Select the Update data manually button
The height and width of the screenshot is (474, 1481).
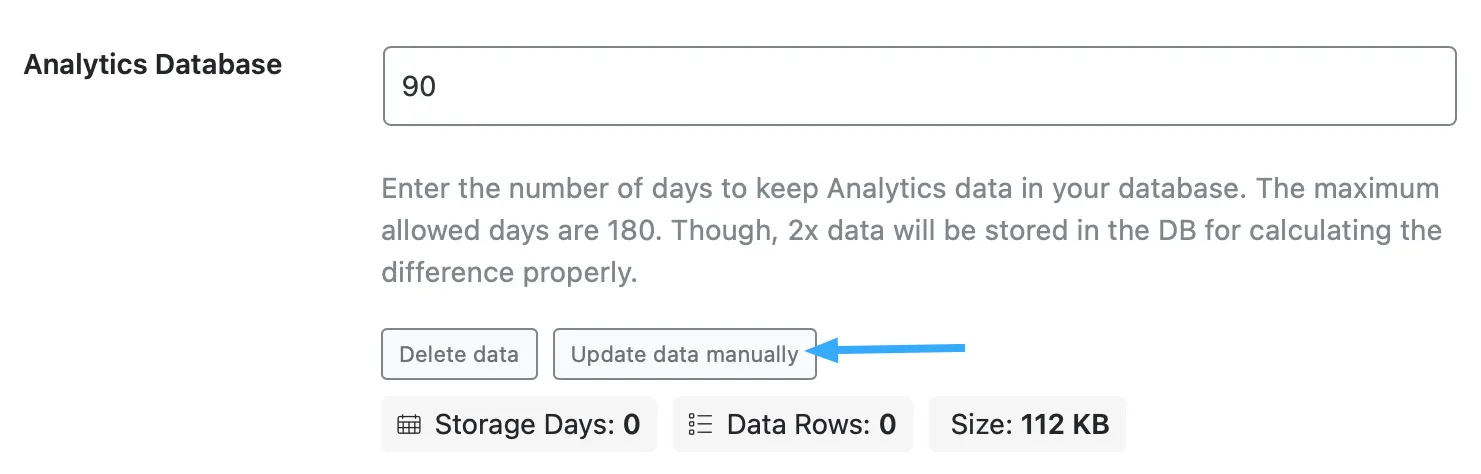pos(685,354)
